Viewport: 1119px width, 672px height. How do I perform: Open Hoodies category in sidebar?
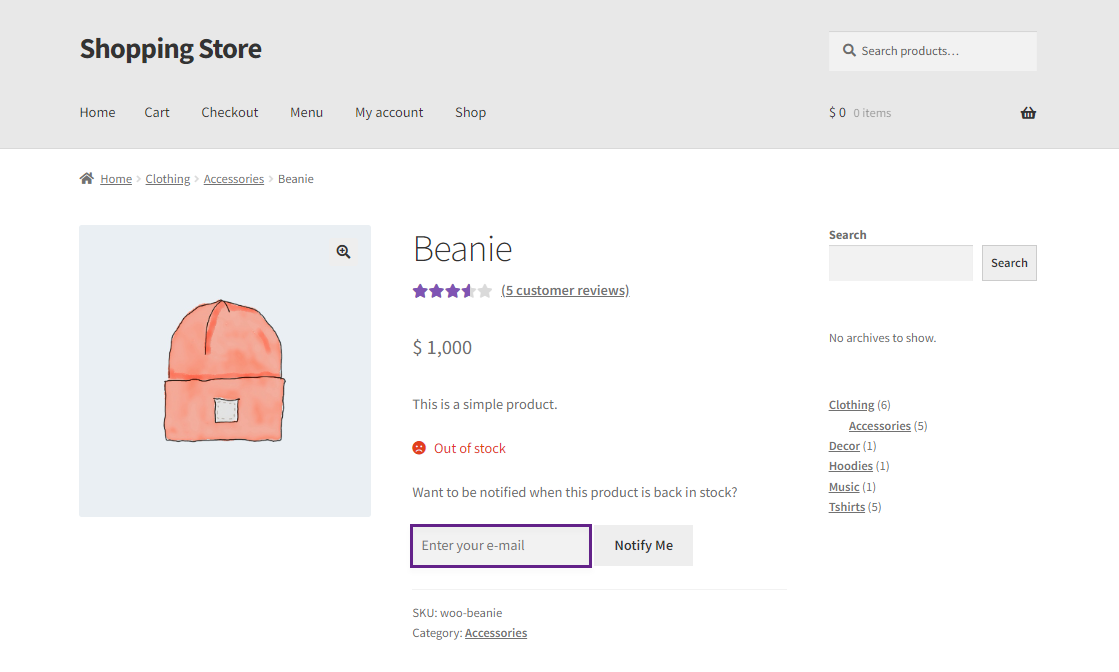click(x=851, y=466)
